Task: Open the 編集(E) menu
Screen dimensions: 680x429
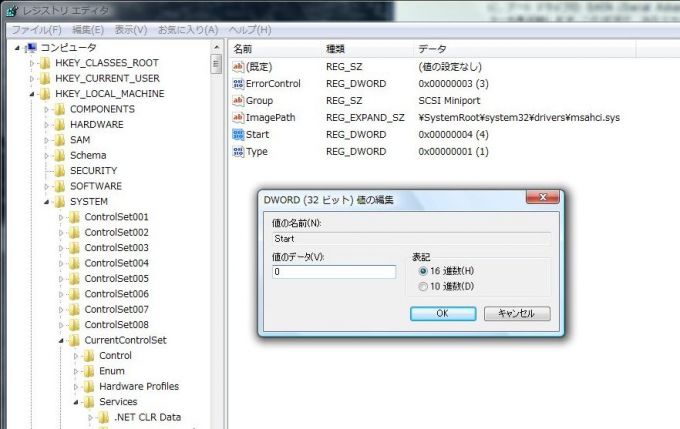Action: (88, 29)
